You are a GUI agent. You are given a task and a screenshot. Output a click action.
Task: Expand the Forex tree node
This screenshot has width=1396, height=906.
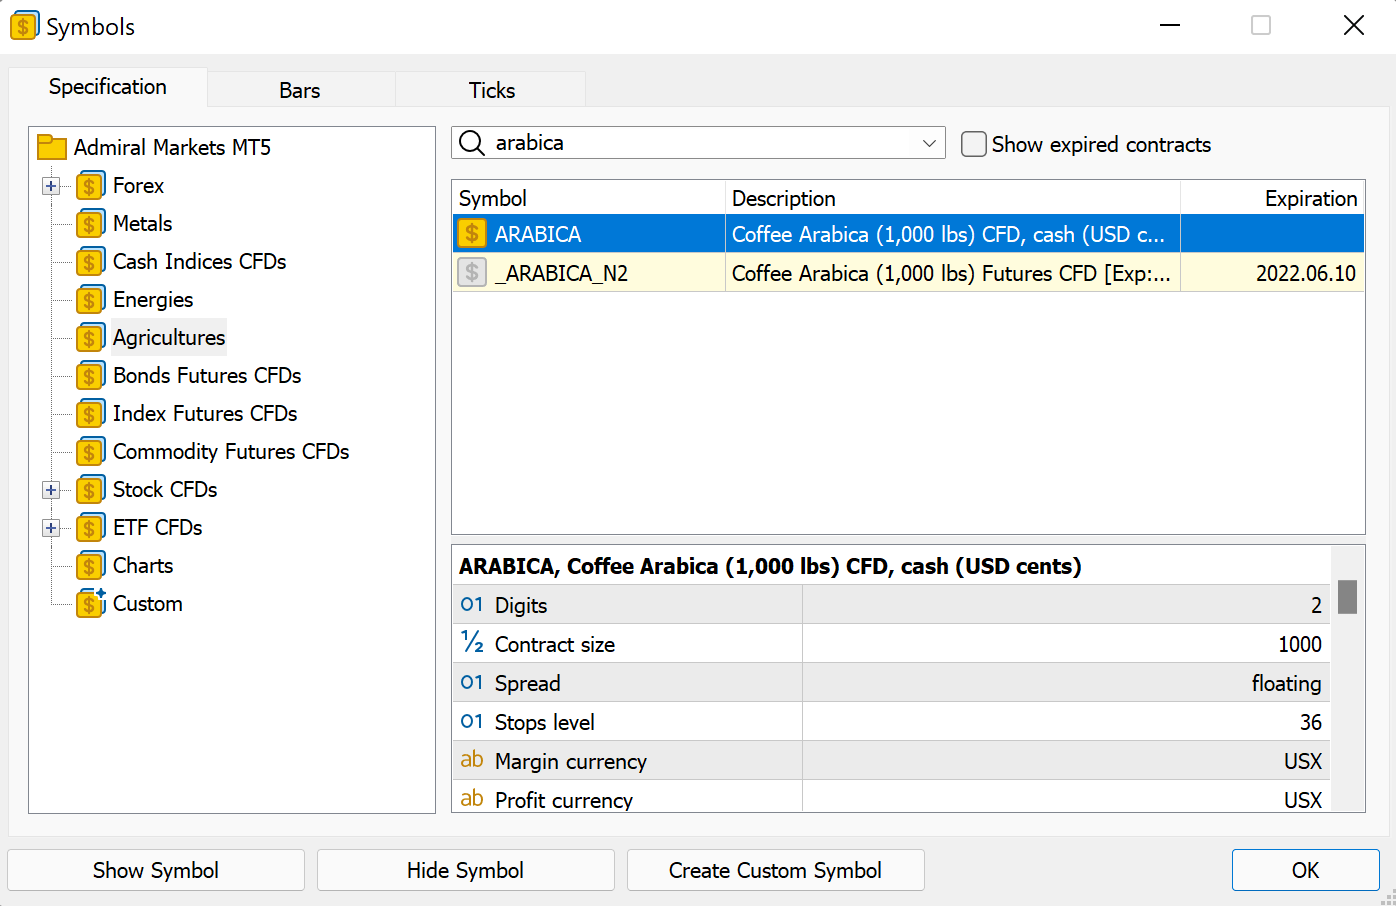(x=51, y=186)
